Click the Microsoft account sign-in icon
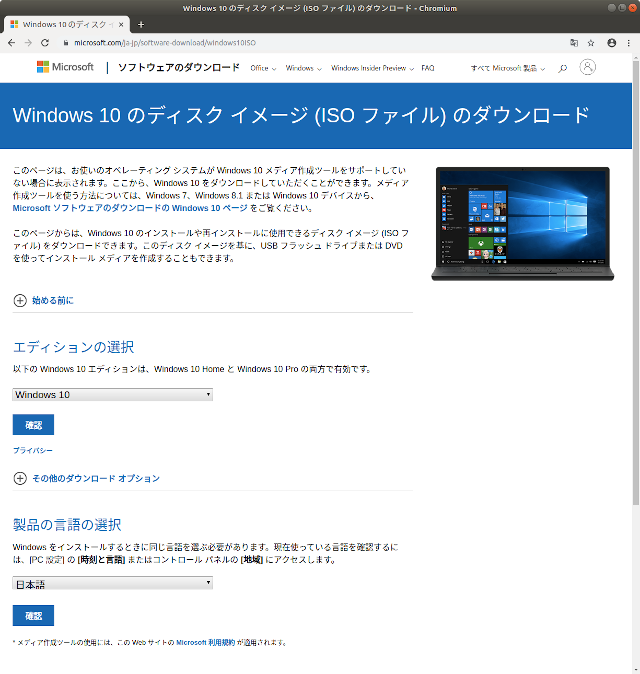This screenshot has height=674, width=640. click(587, 67)
